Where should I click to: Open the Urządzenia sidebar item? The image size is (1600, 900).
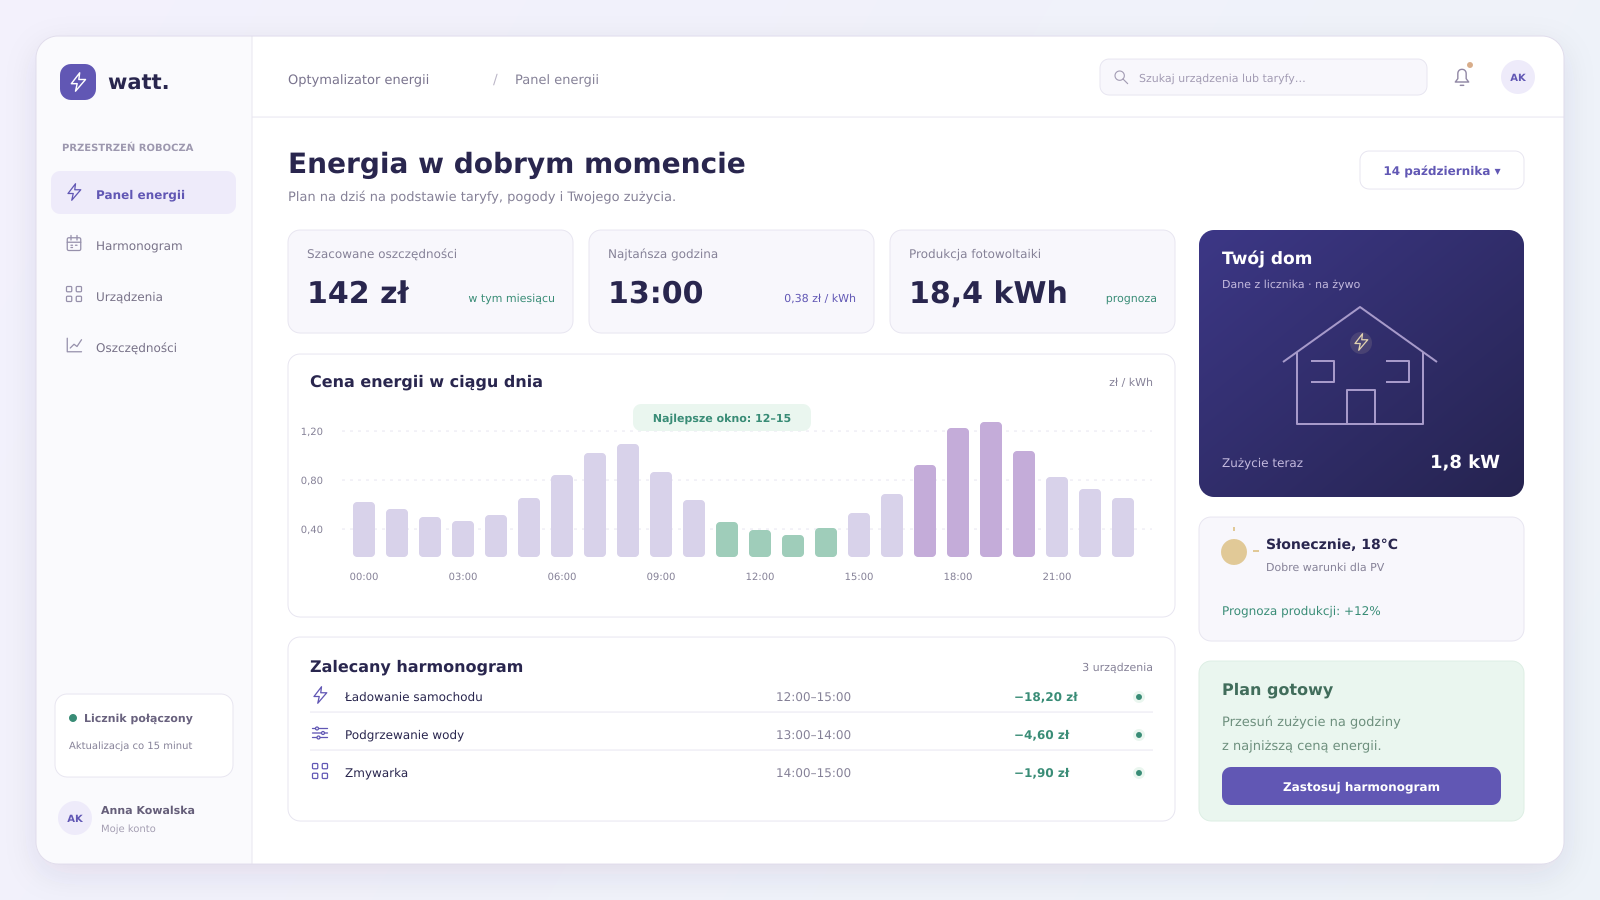[x=143, y=295]
